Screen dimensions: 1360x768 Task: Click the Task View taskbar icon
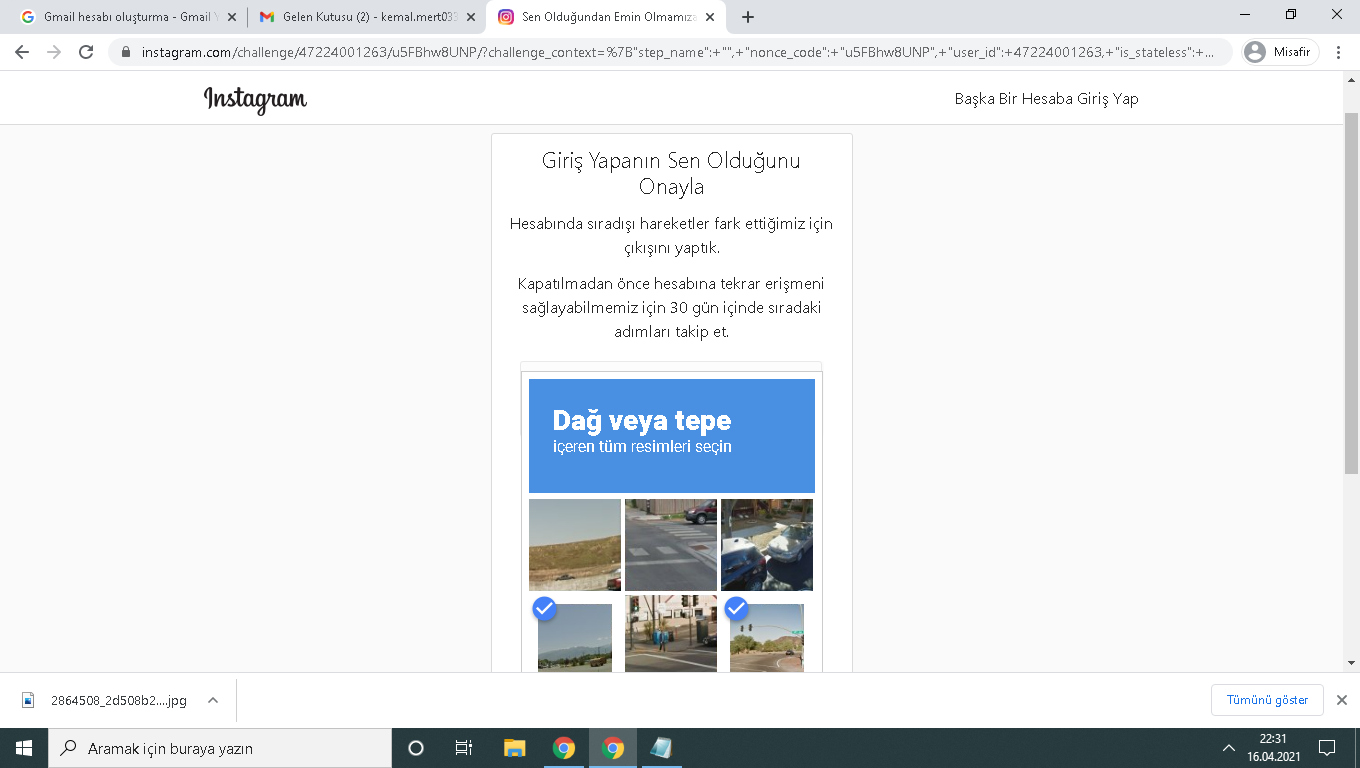coord(464,748)
